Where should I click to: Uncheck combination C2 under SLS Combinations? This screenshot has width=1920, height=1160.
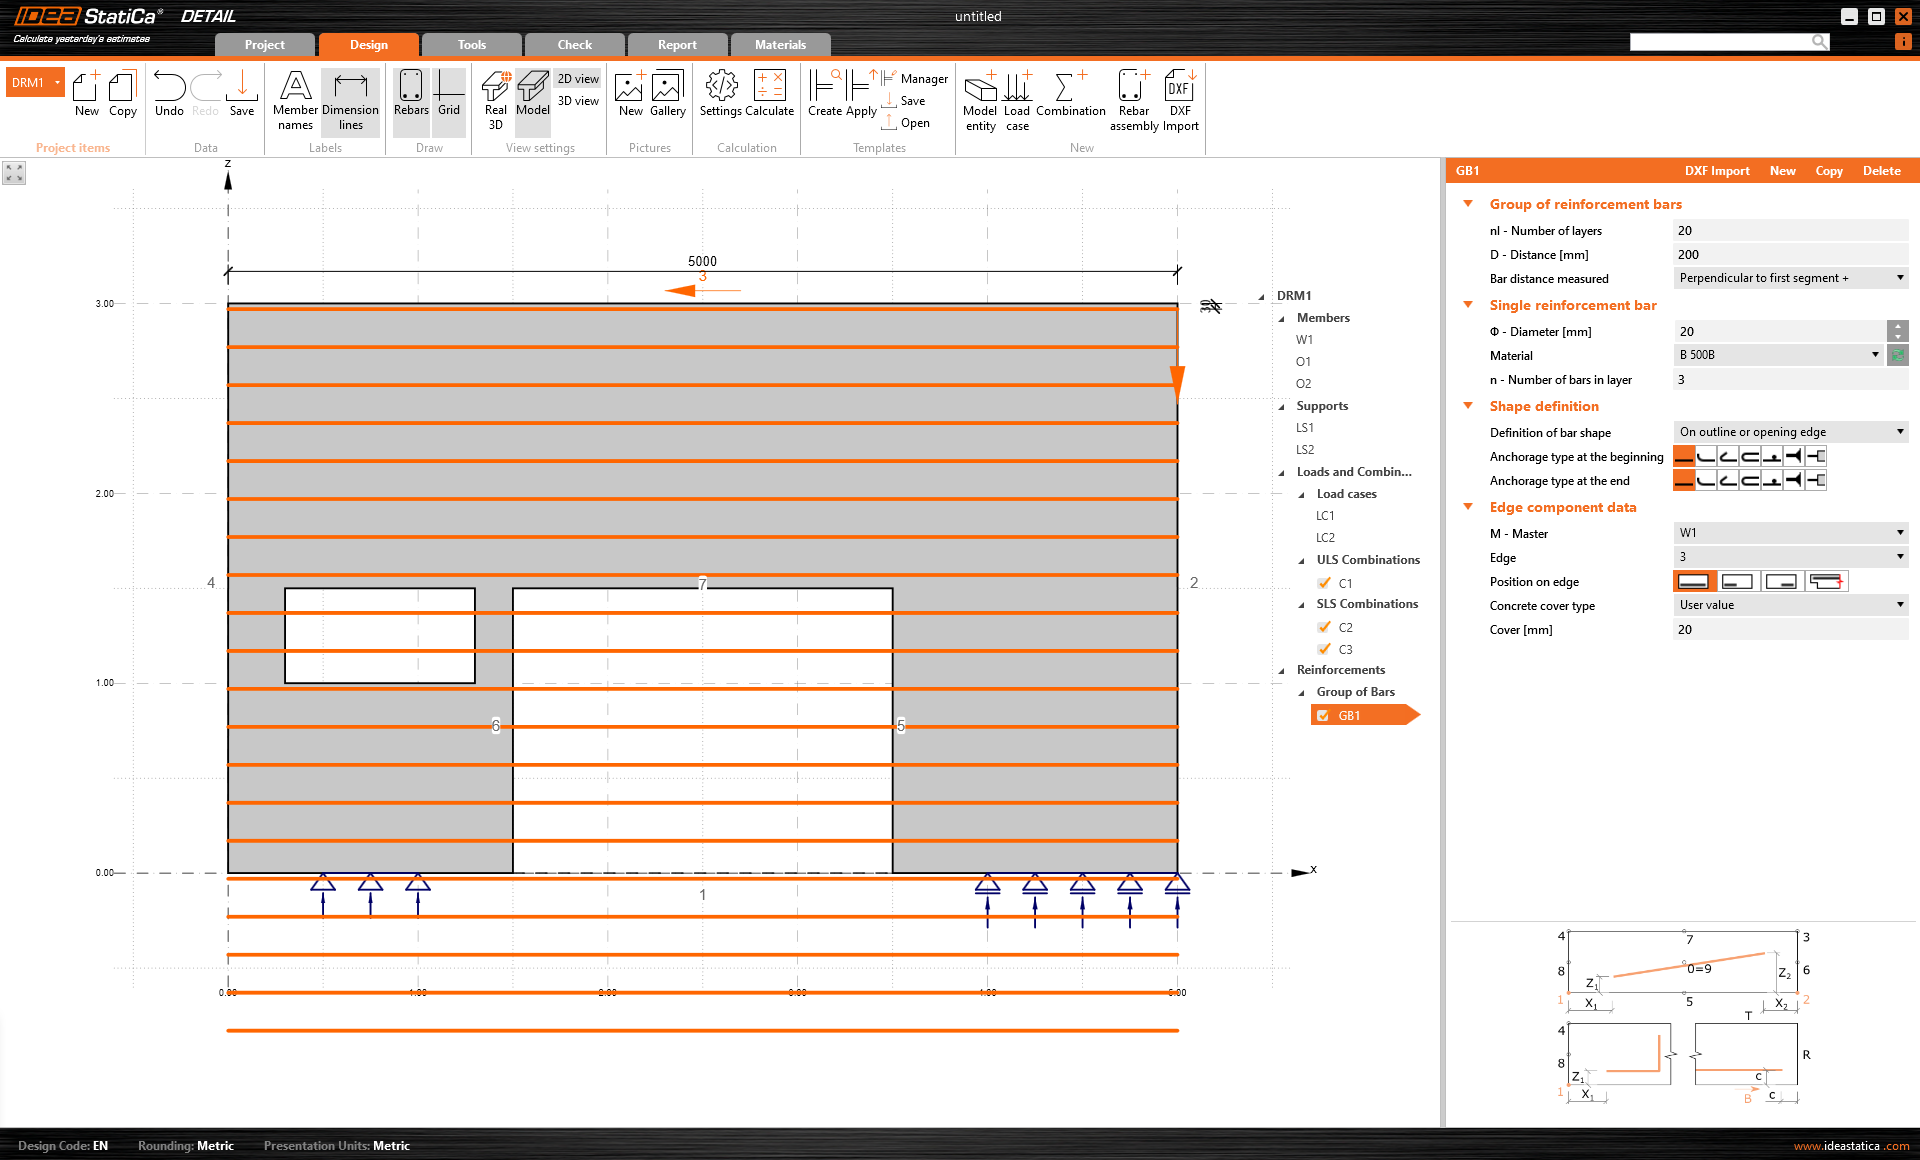tap(1324, 627)
